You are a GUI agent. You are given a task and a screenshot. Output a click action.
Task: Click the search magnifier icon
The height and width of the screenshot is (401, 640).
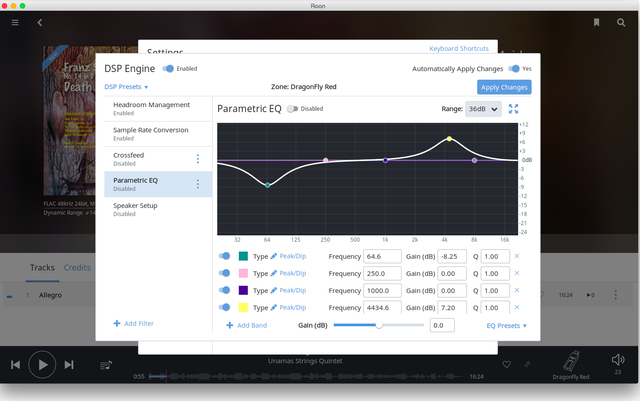pos(621,22)
